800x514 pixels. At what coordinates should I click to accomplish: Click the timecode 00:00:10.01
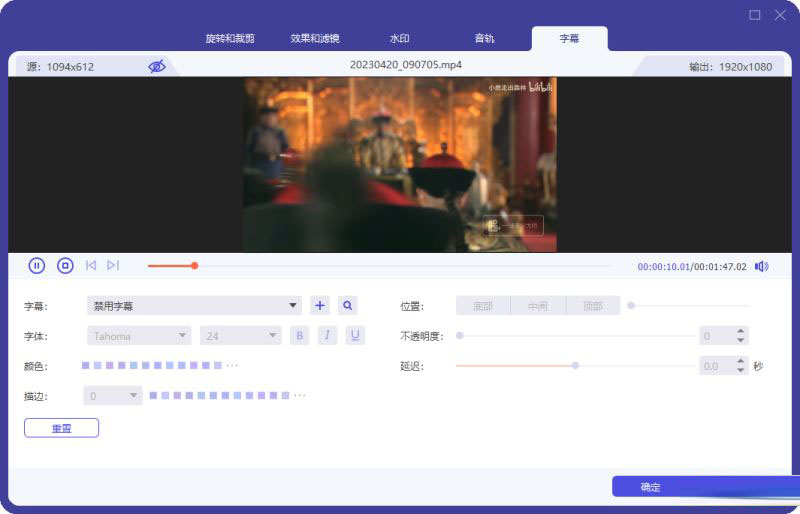[663, 266]
